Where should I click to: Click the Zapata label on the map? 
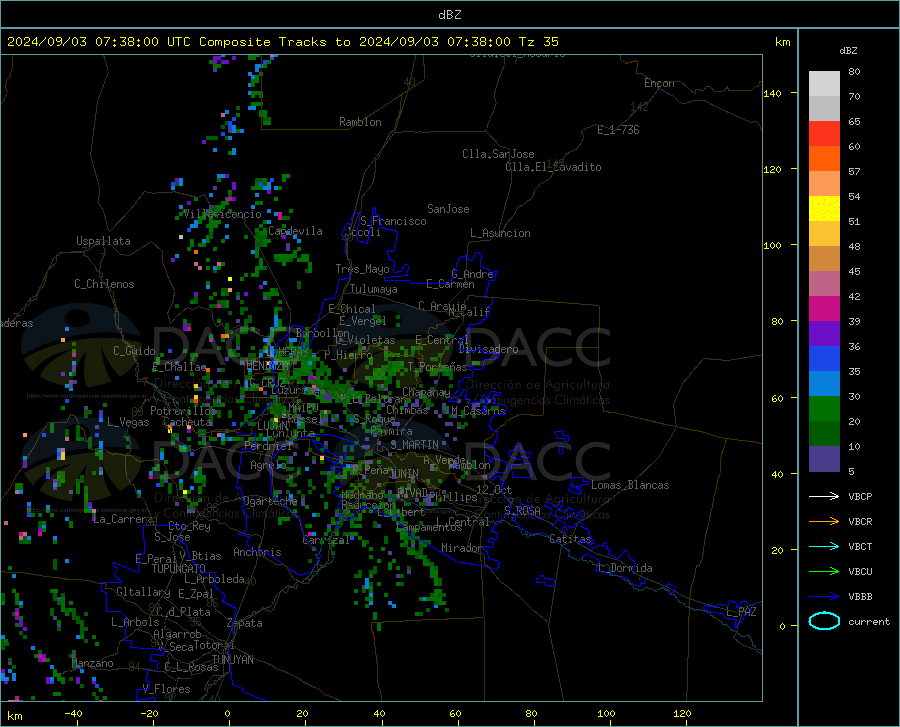[245, 623]
